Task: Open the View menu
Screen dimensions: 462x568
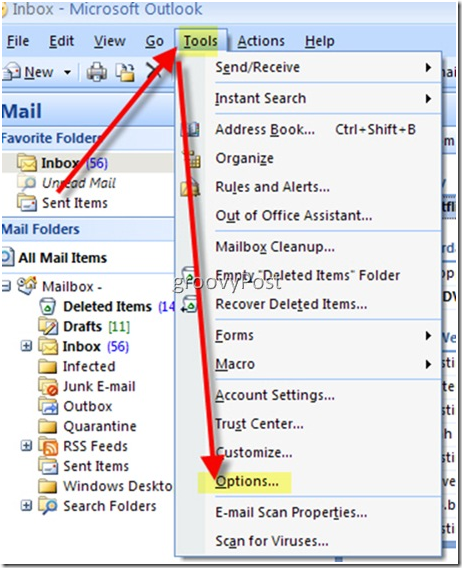Action: click(109, 41)
